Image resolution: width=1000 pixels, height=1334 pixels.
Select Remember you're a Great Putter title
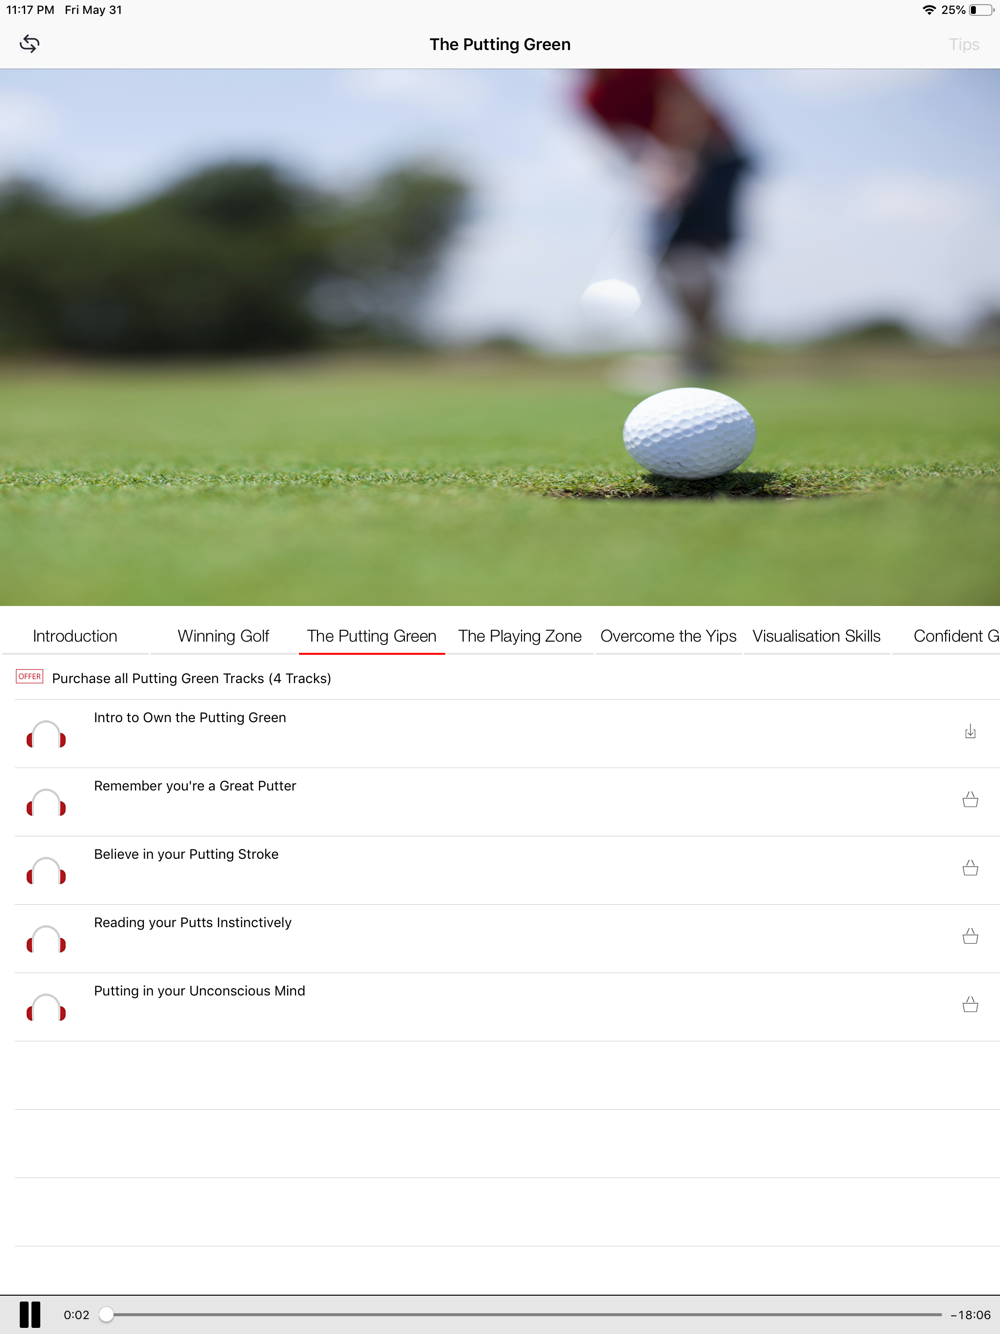[x=195, y=786]
